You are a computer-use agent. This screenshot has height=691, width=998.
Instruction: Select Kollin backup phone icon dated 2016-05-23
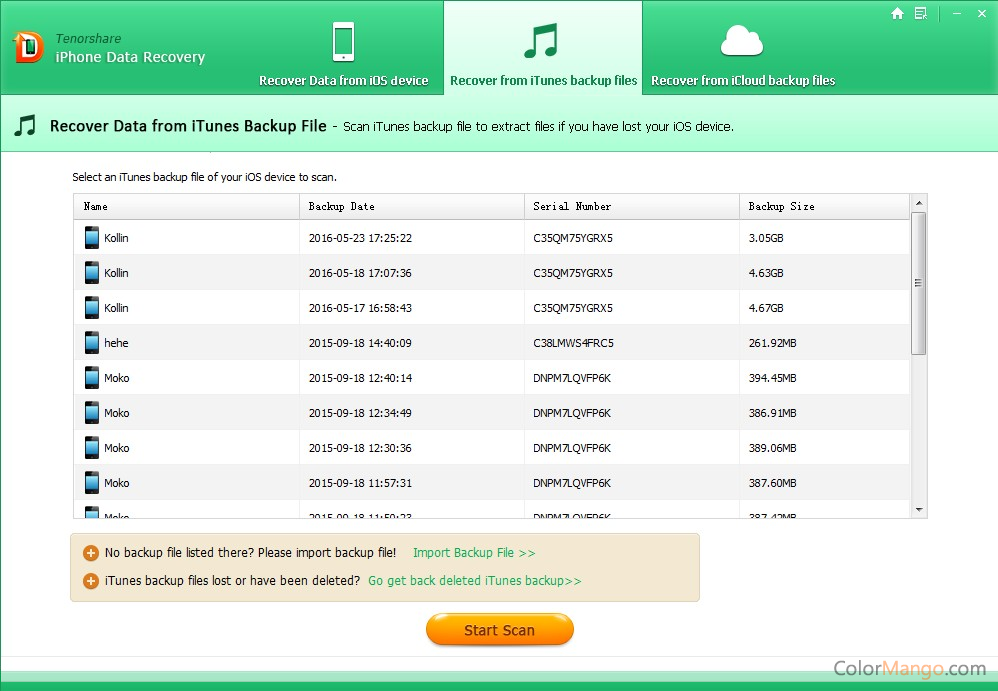pos(92,237)
